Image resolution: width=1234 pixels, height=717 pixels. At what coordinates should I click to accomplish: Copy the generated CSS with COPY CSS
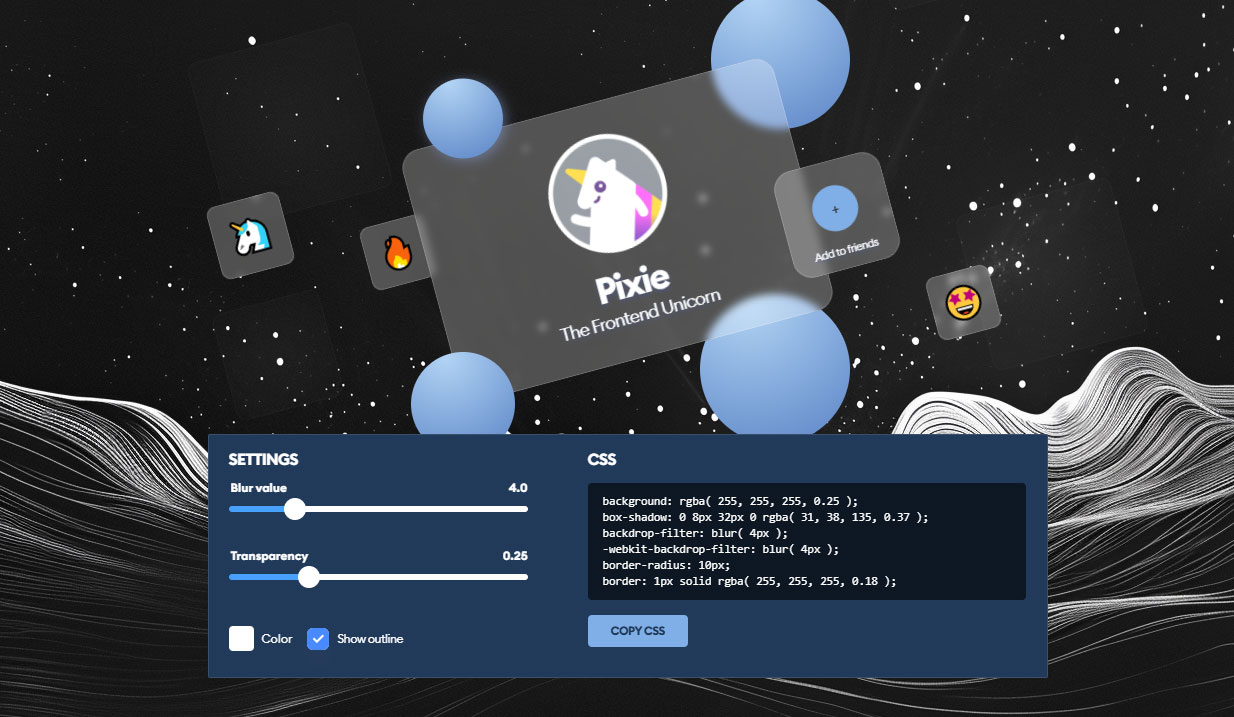click(638, 631)
